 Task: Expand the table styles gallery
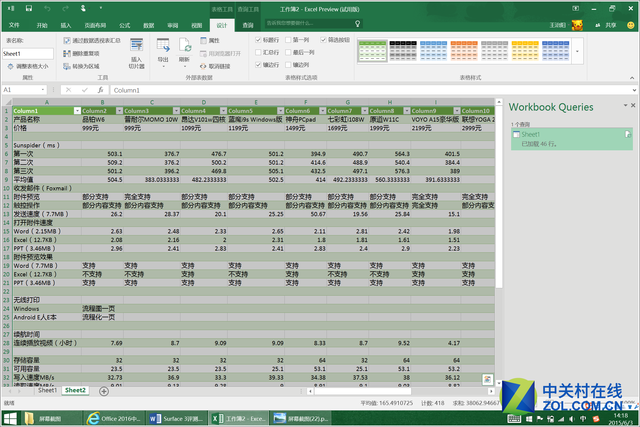click(577, 51)
